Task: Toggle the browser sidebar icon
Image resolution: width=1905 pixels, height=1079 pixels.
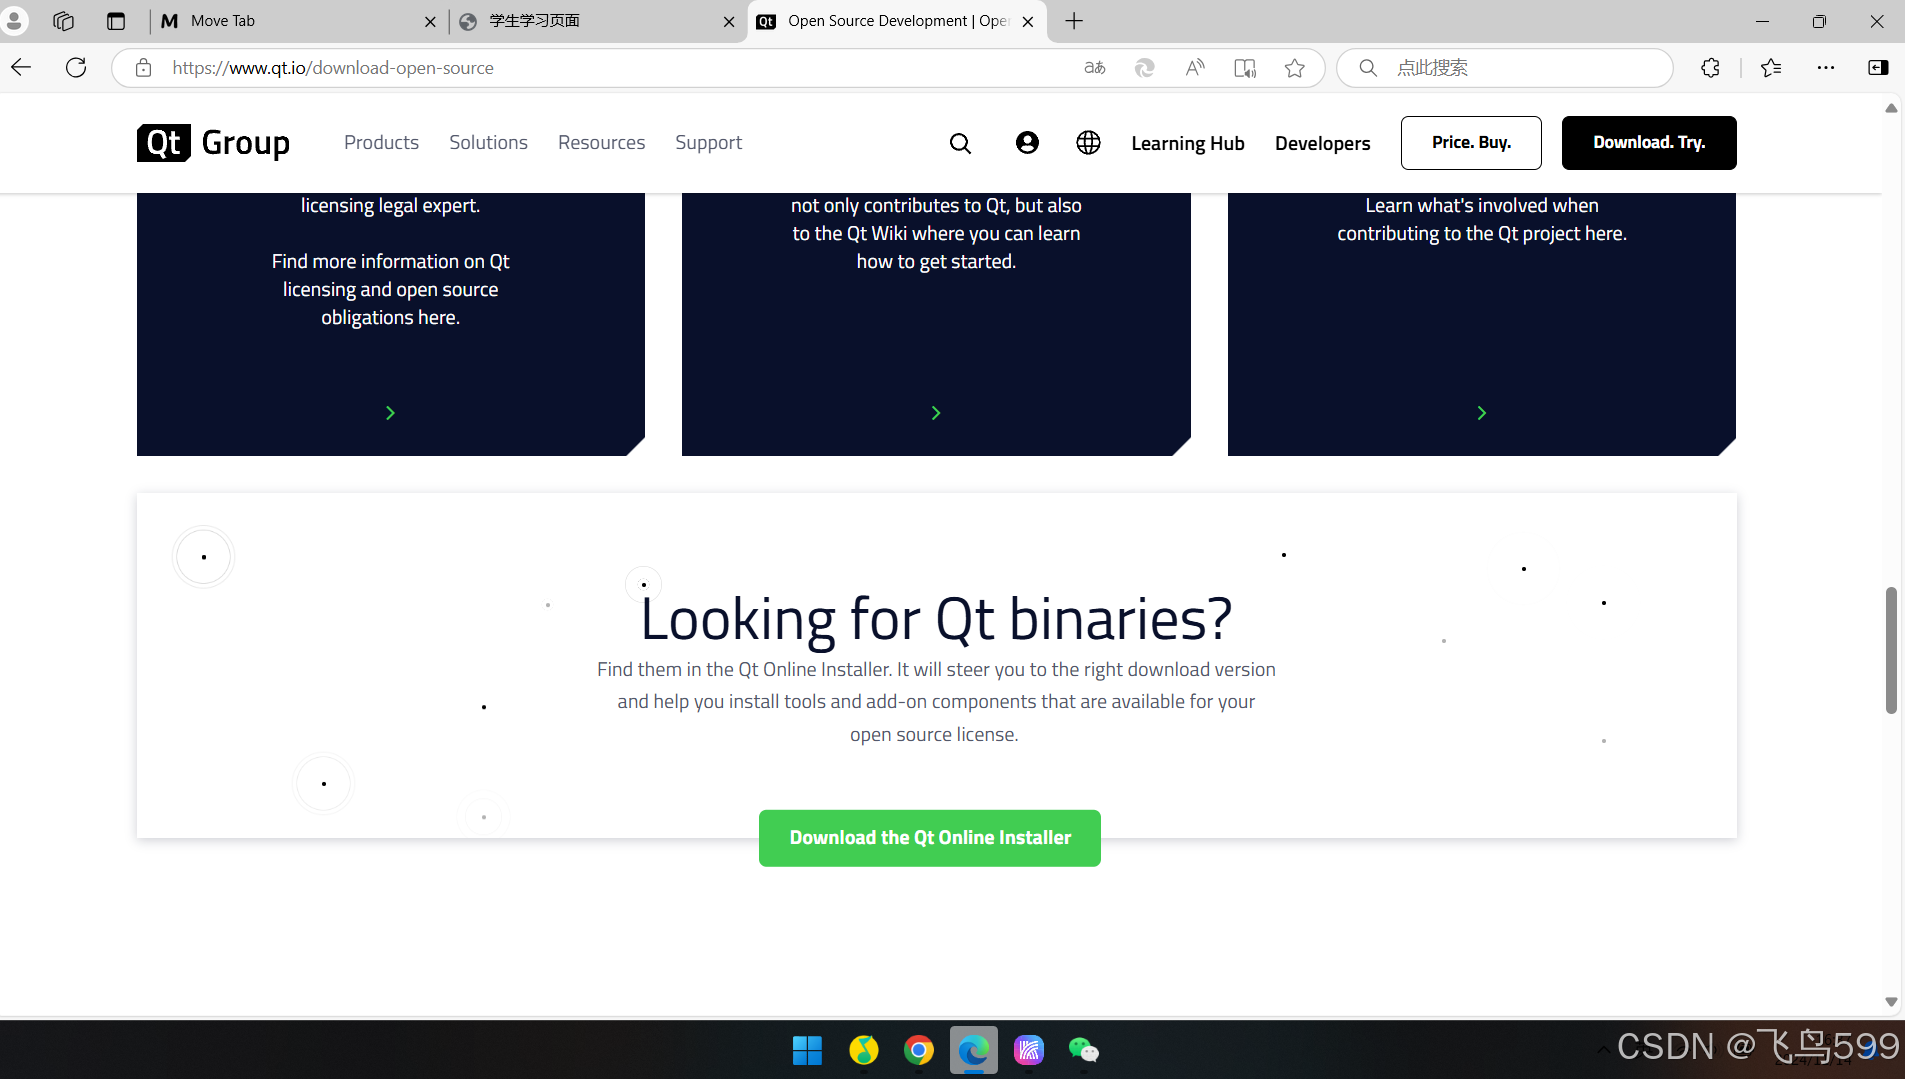Action: pyautogui.click(x=1878, y=68)
